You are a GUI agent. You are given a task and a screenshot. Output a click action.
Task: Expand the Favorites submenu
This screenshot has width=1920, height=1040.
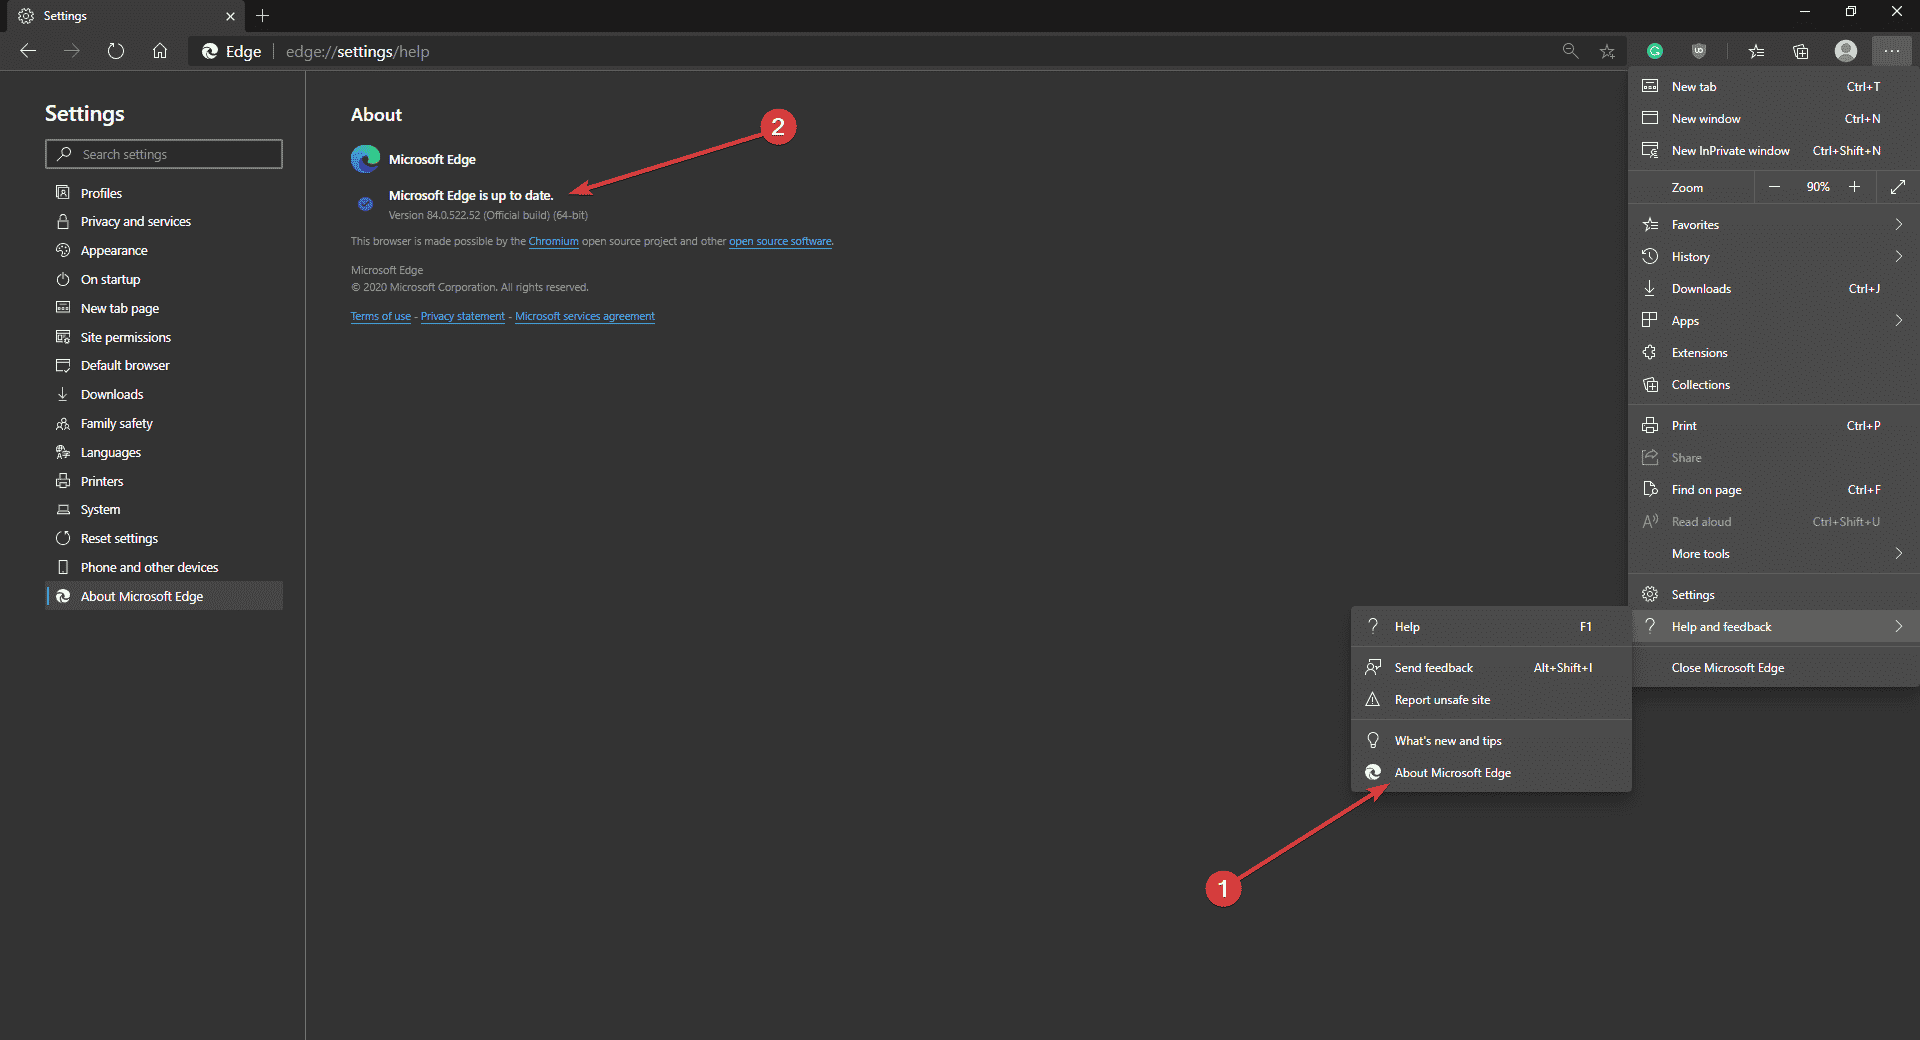coord(1897,225)
